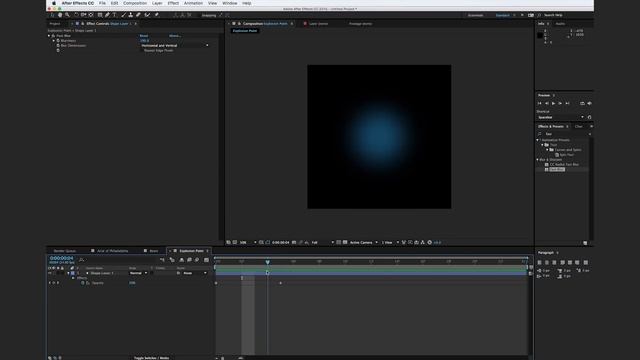Select CC Radial Fast Blur effect

click(564, 164)
